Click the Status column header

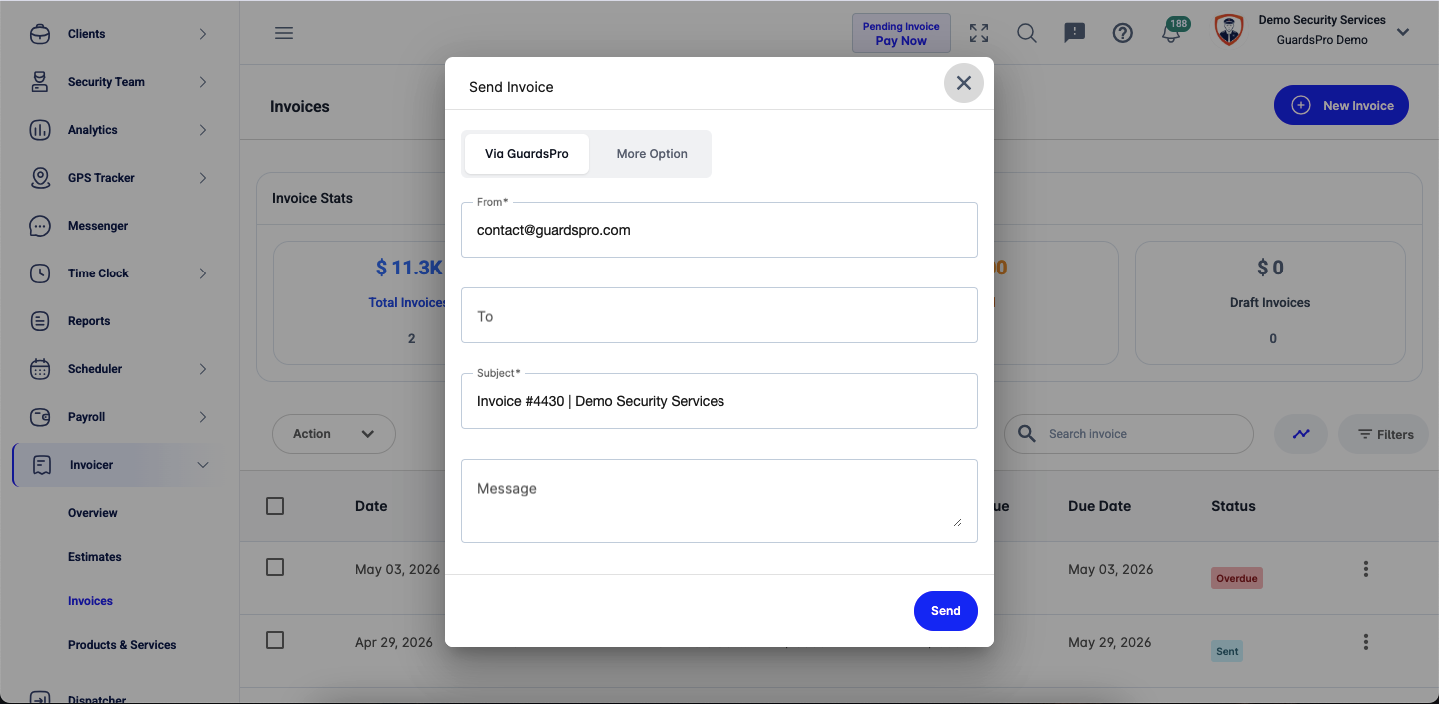(1233, 506)
